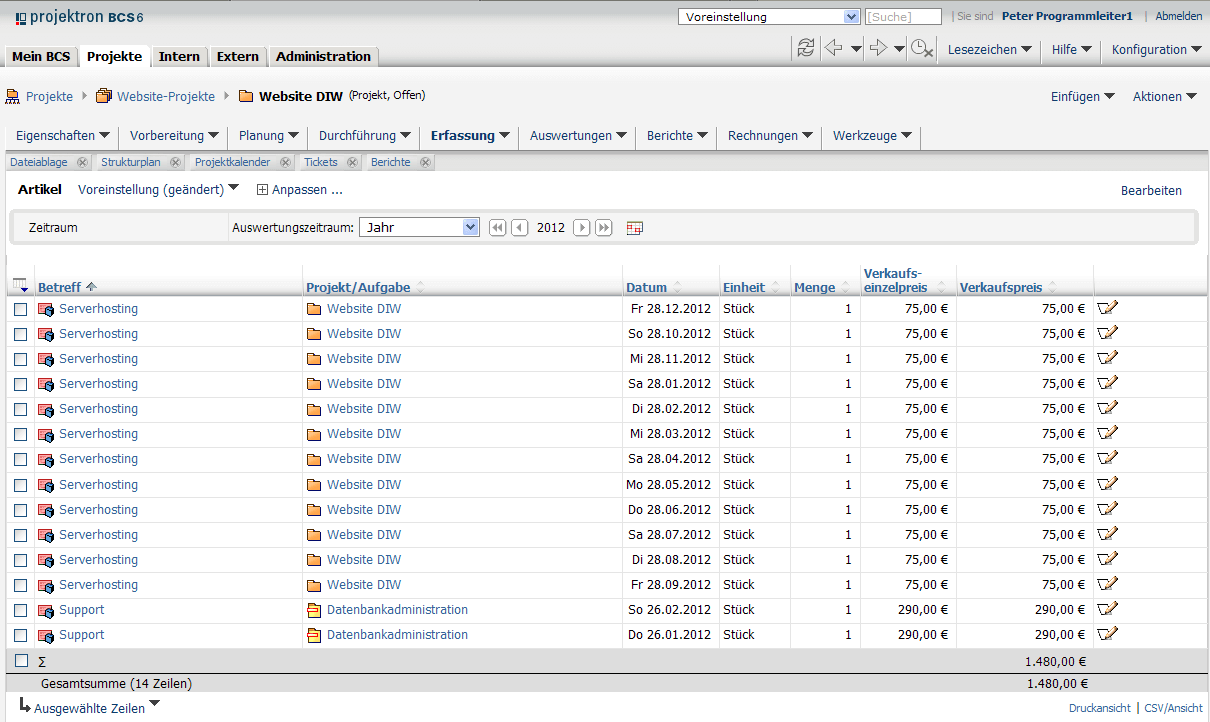This screenshot has height=722, width=1210.
Task: Sort table by Betreff column header
Action: 59,287
